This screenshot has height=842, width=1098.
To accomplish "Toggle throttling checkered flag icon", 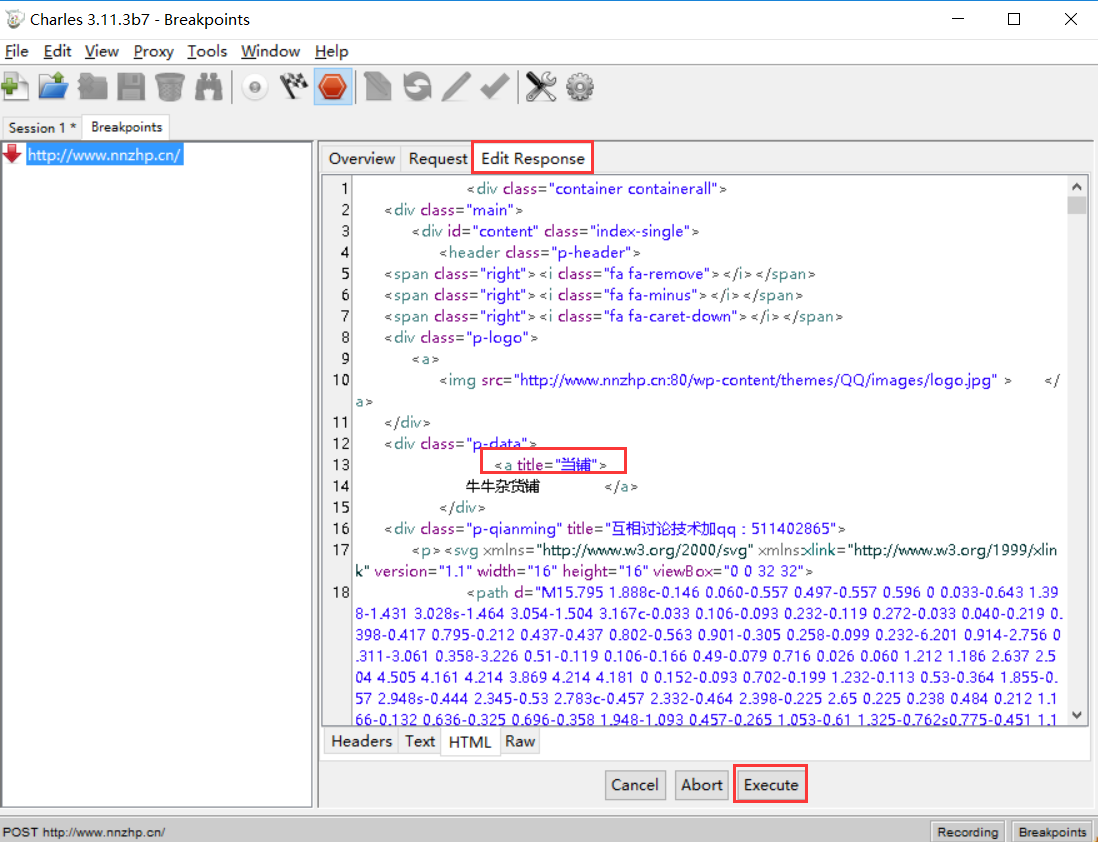I will point(294,87).
